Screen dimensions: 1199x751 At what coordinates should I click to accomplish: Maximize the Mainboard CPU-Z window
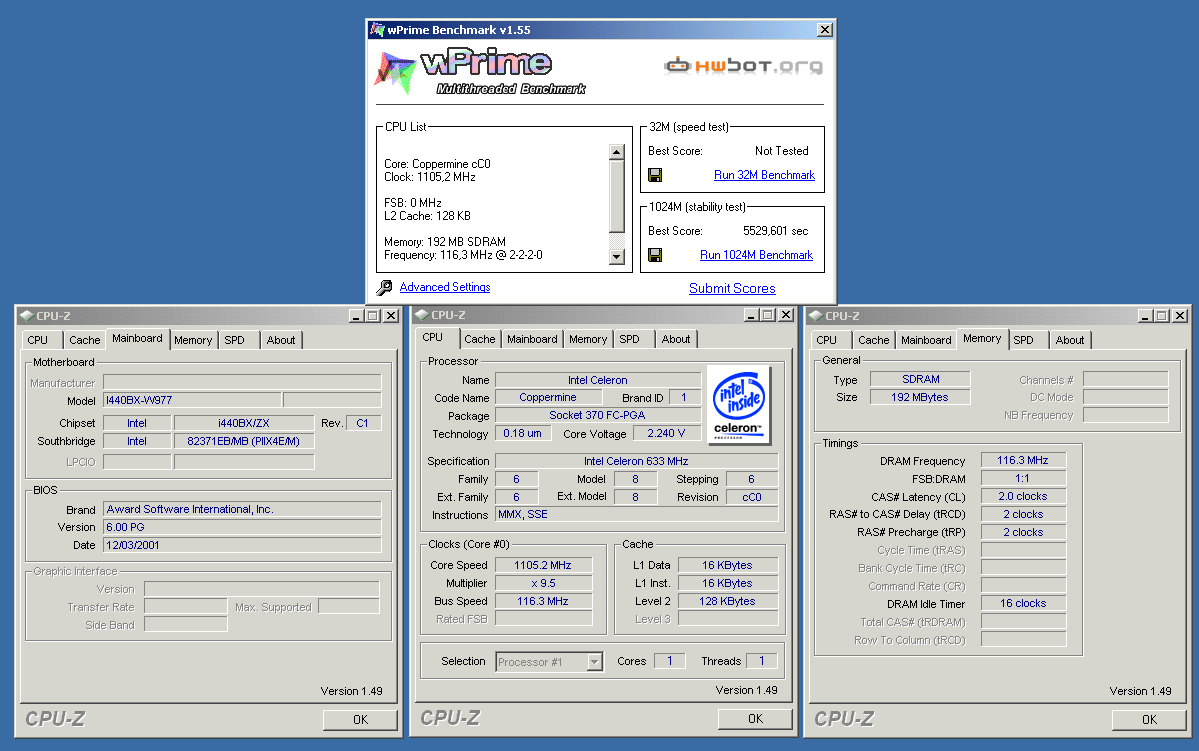click(372, 316)
